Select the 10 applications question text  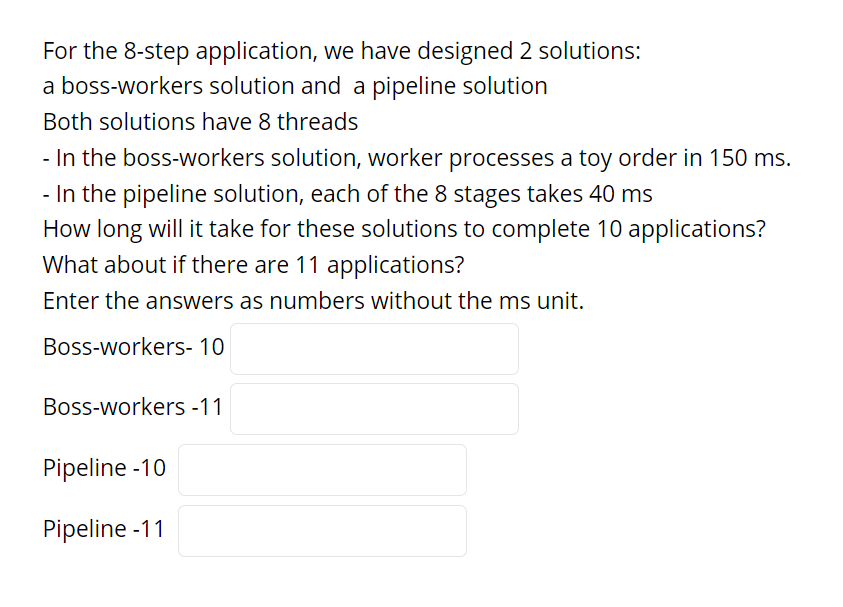404,229
